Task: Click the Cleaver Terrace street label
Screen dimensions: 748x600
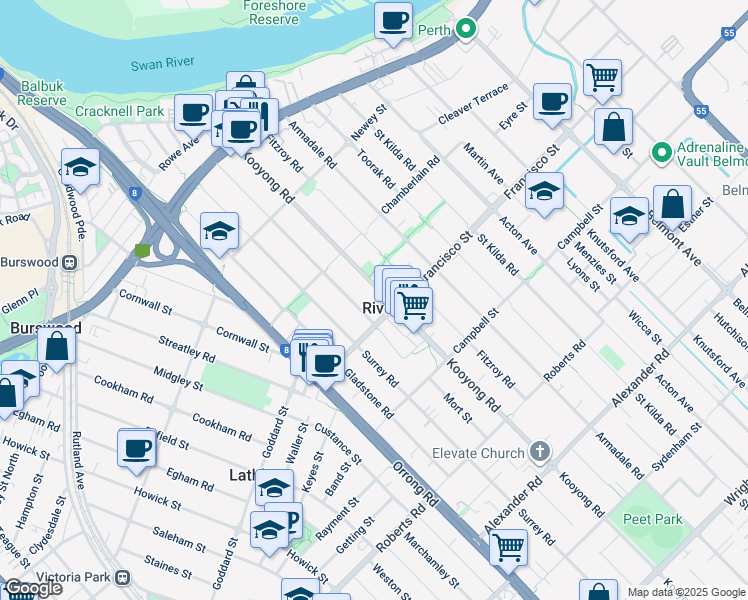Action: (x=473, y=104)
